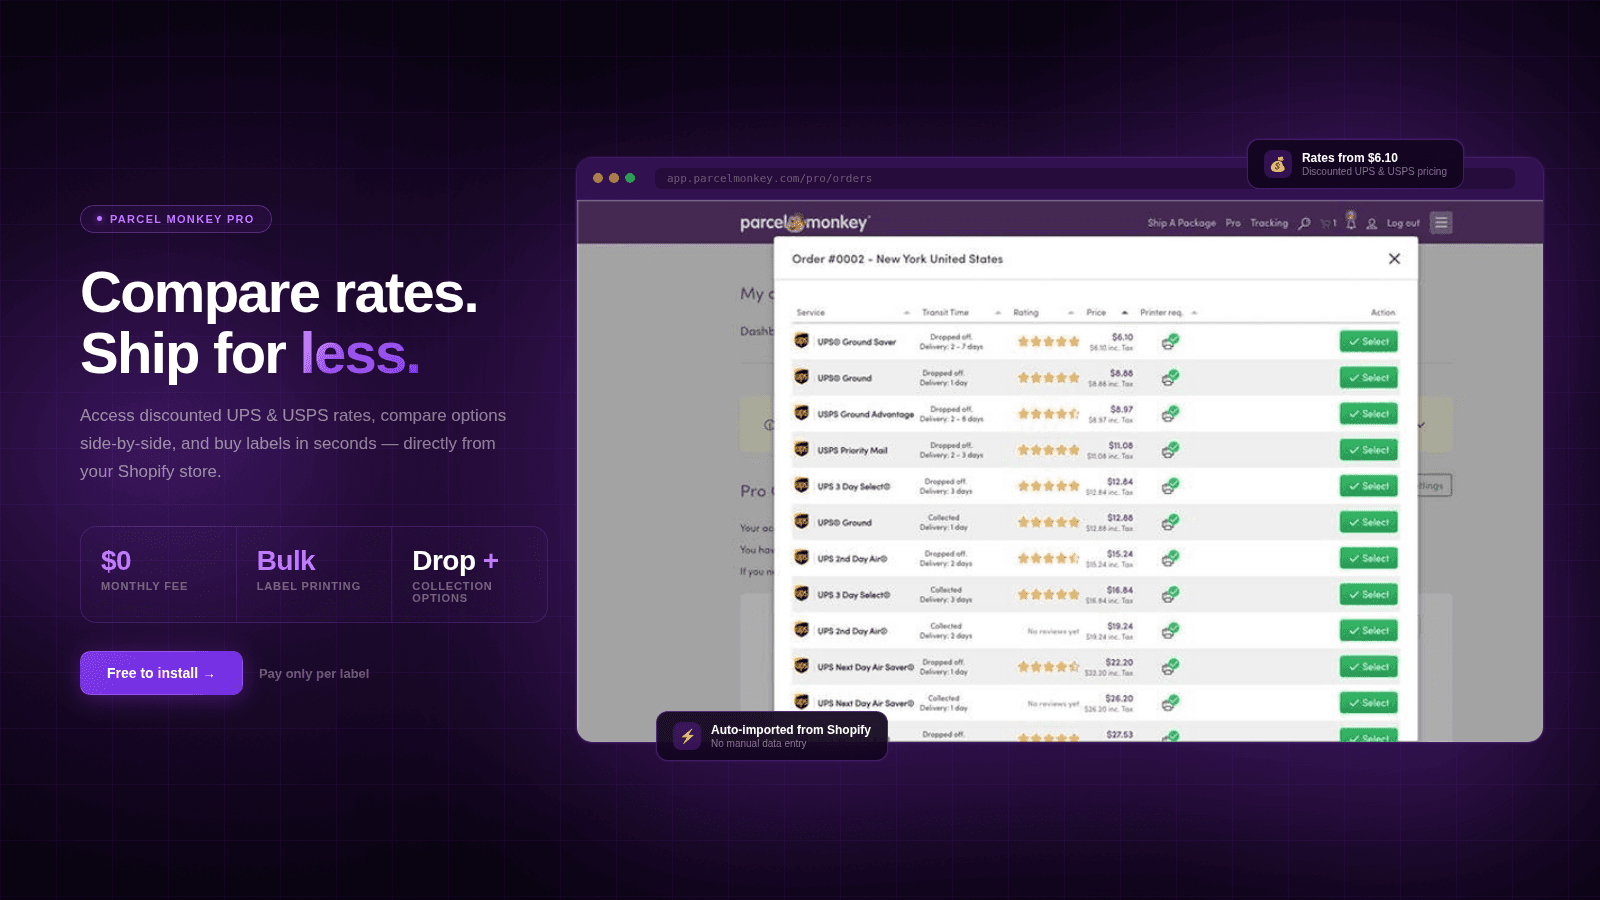Click the Order #0002 dialog title

coord(897,259)
